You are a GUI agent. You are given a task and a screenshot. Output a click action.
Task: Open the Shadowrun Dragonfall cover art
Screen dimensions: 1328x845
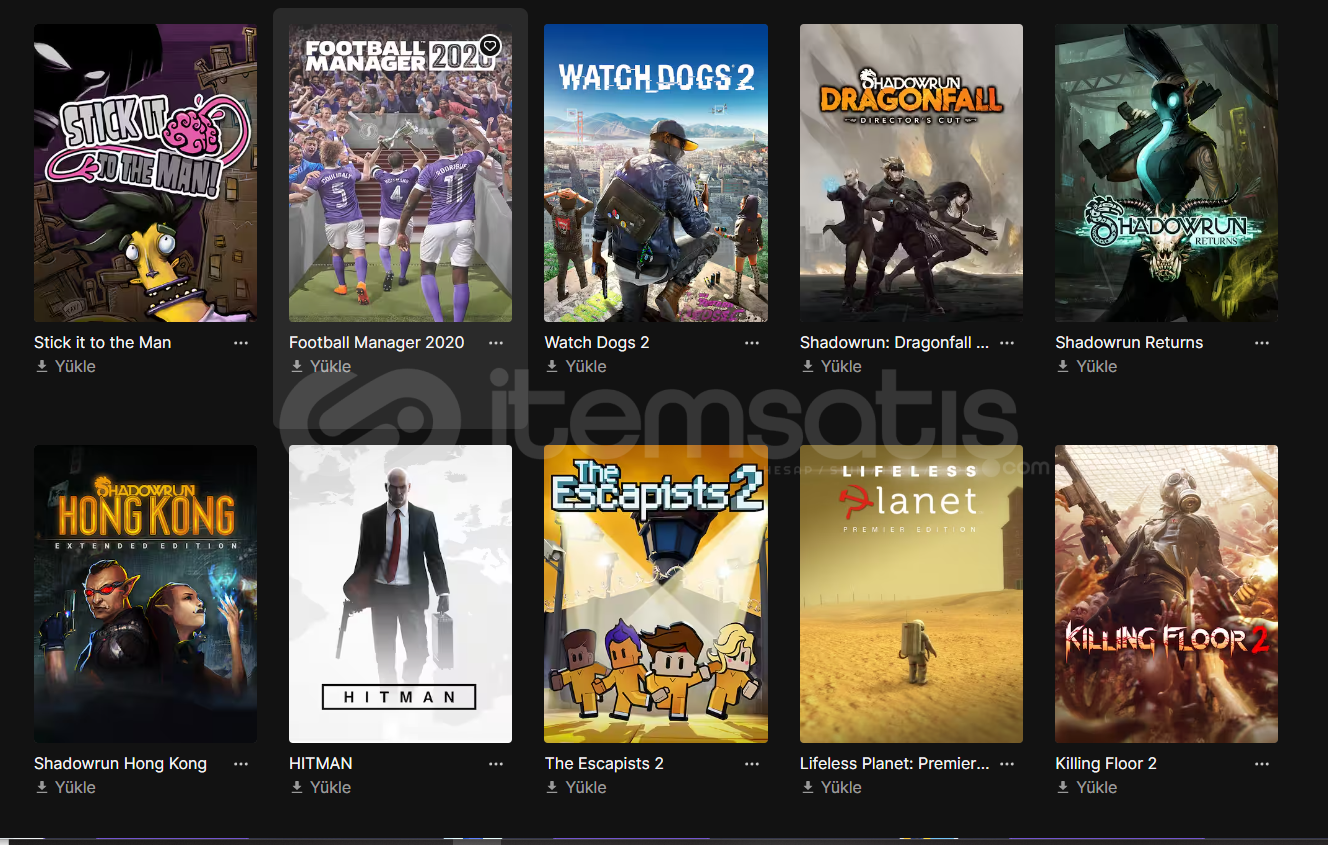coord(911,173)
